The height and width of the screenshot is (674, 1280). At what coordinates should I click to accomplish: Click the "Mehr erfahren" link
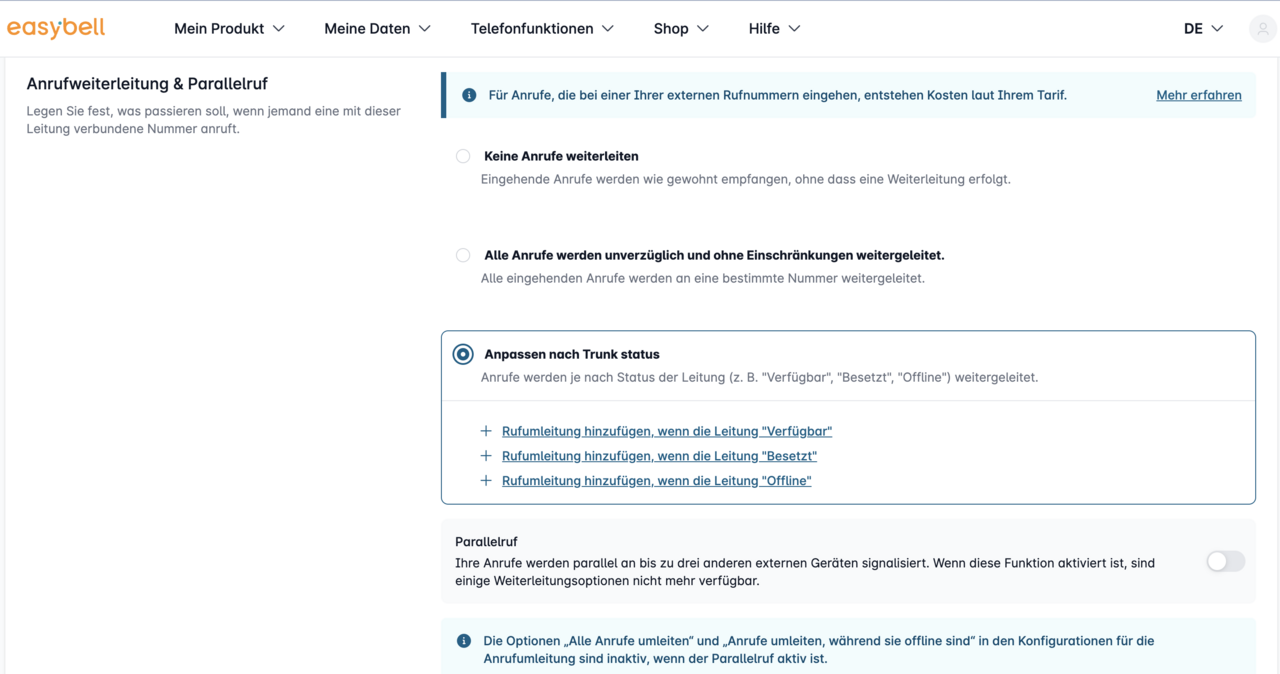point(1198,95)
